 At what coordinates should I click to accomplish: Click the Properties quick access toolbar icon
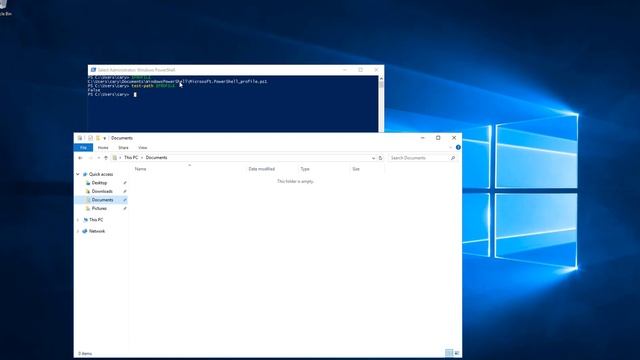click(91, 138)
